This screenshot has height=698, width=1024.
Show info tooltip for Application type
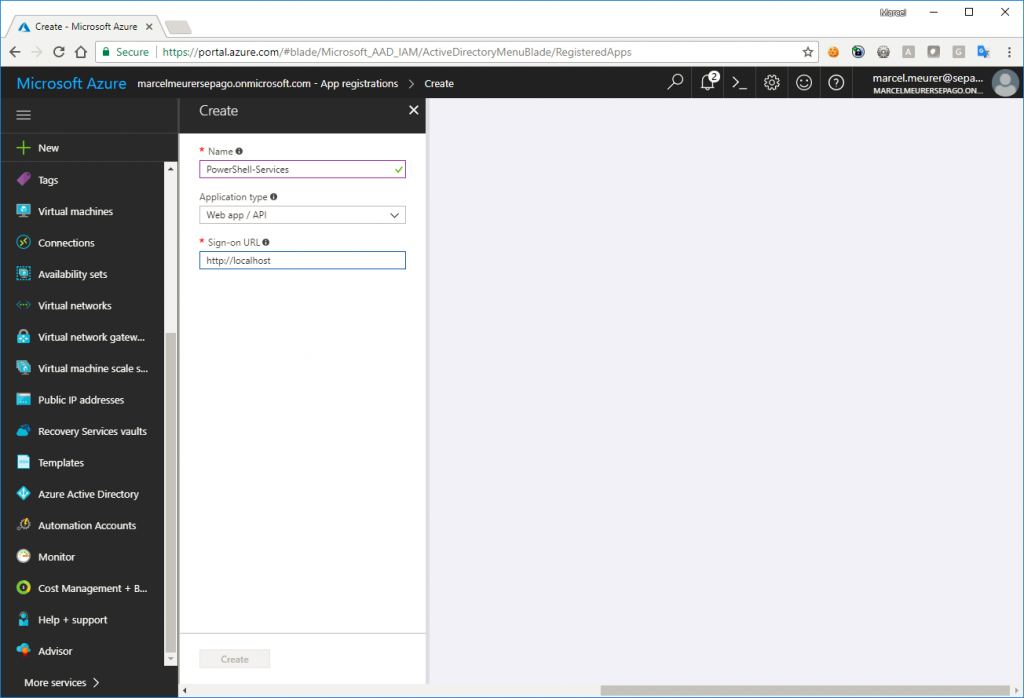(x=274, y=197)
